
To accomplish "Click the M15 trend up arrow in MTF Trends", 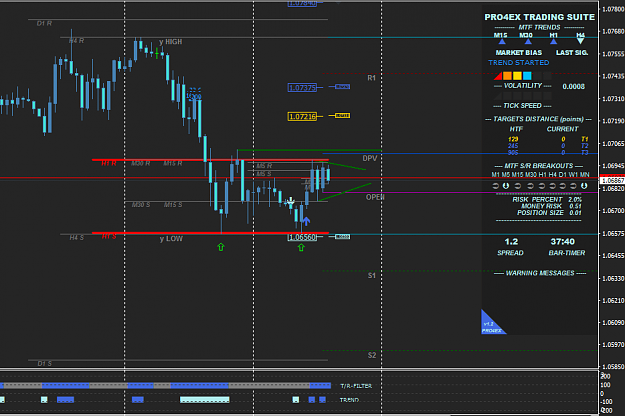I will click(502, 41).
